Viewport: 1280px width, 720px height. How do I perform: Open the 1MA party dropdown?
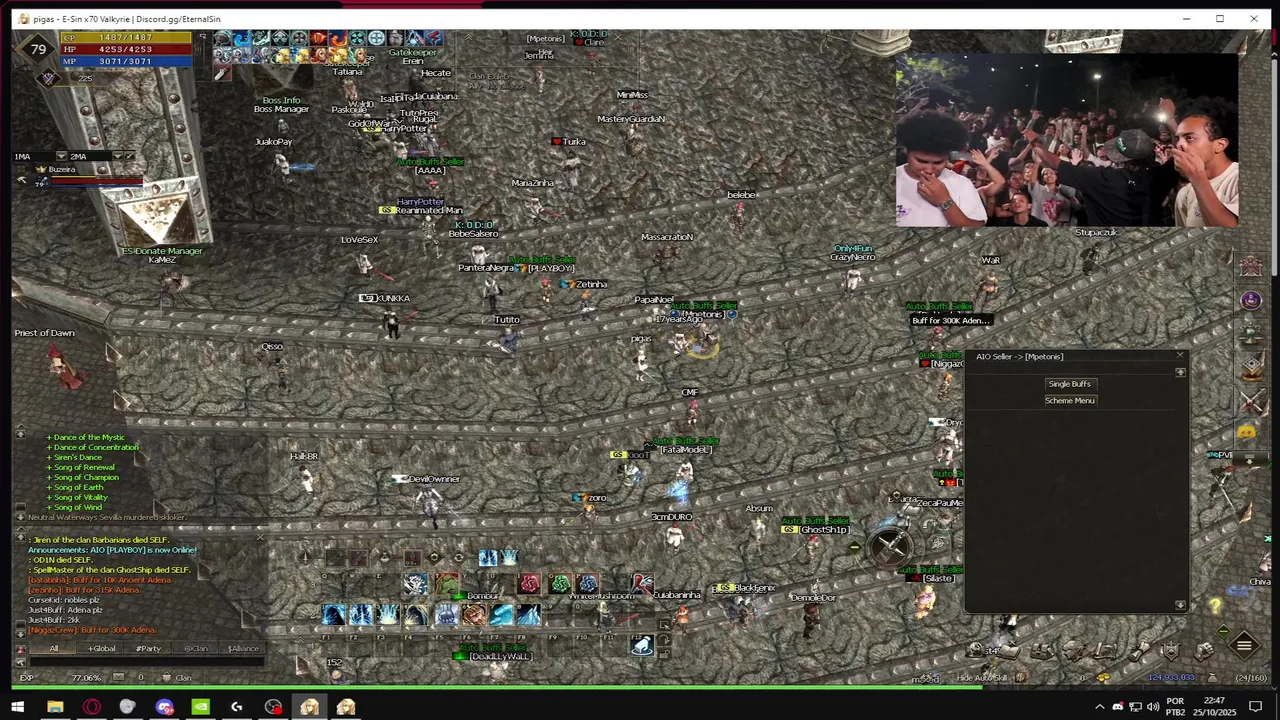pos(61,157)
